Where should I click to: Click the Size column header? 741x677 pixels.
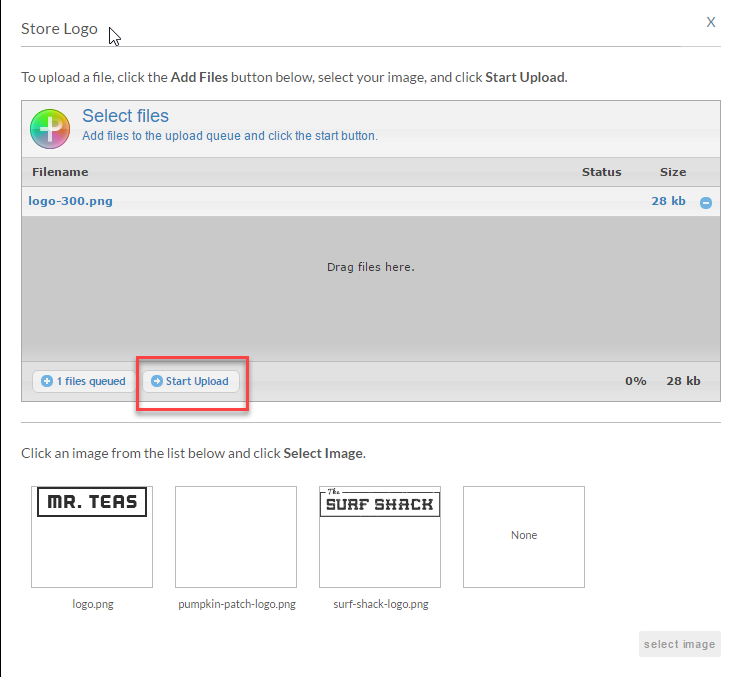coord(672,172)
